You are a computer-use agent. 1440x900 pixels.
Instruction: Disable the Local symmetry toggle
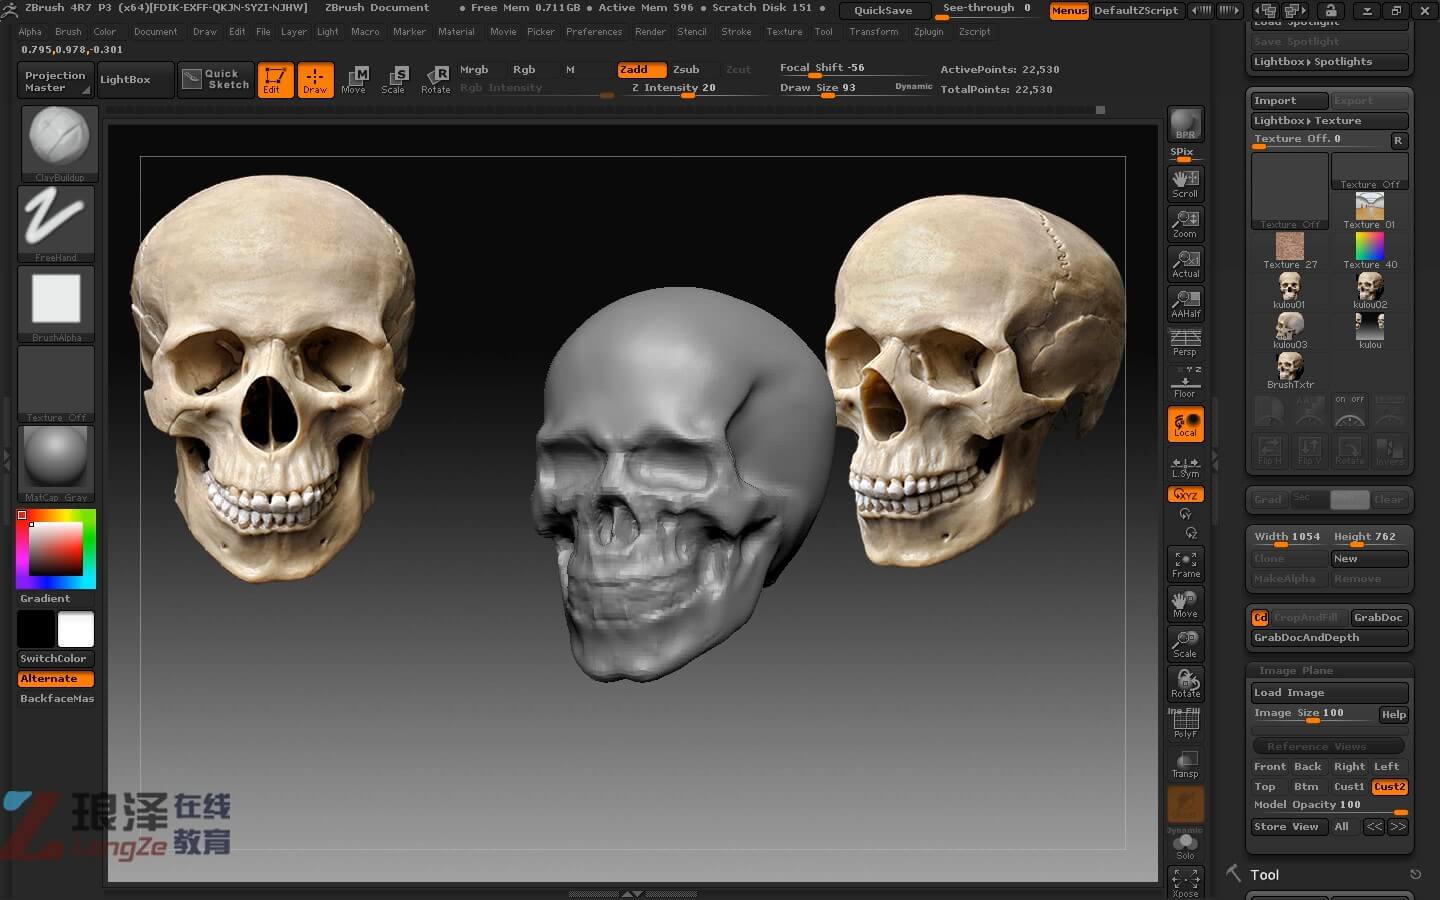(1185, 424)
